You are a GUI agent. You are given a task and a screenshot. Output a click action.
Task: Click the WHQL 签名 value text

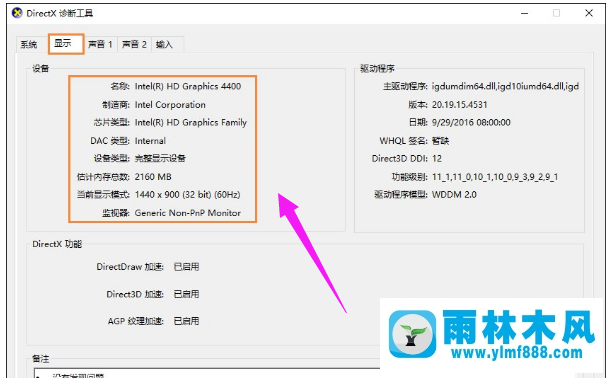pos(440,141)
